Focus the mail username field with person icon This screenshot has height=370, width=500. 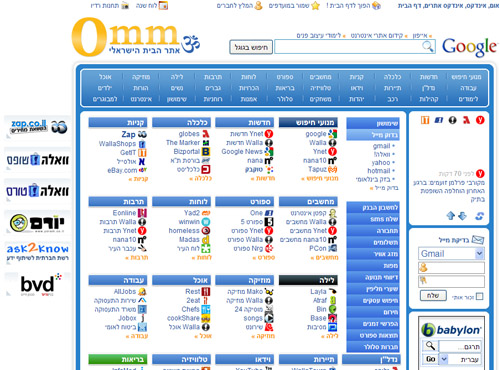pyautogui.click(x=451, y=268)
